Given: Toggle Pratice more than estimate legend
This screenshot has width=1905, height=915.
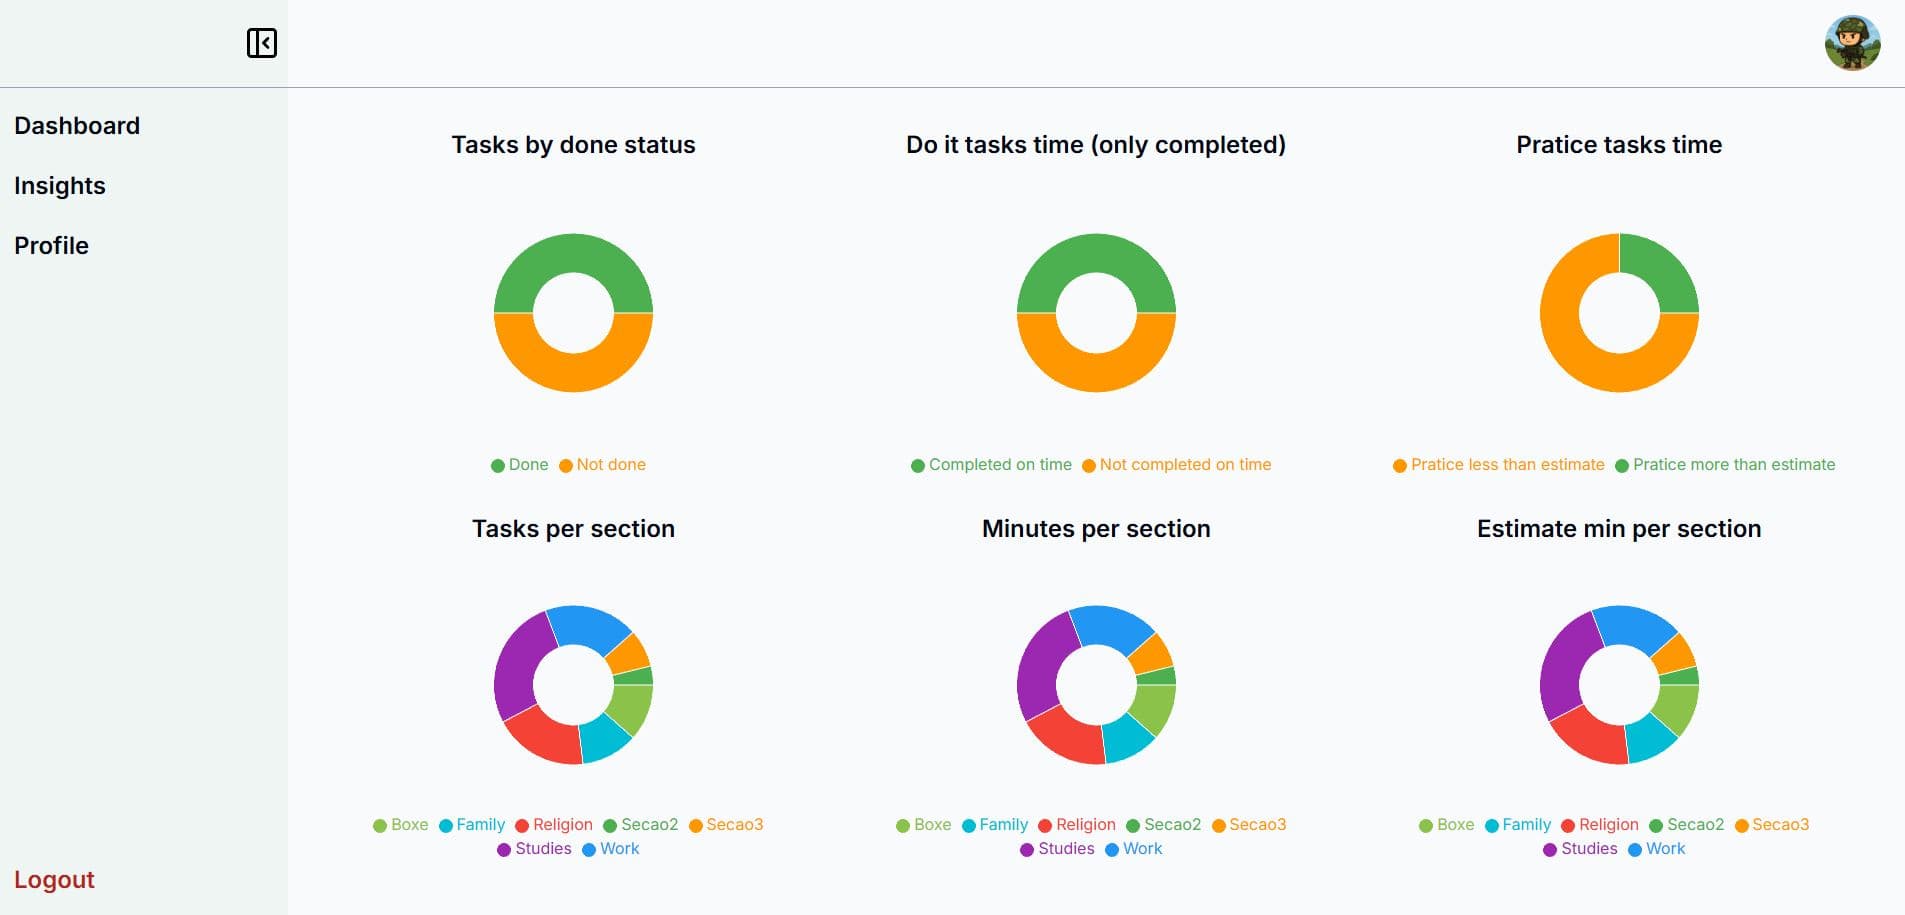Looking at the screenshot, I should pos(1725,465).
